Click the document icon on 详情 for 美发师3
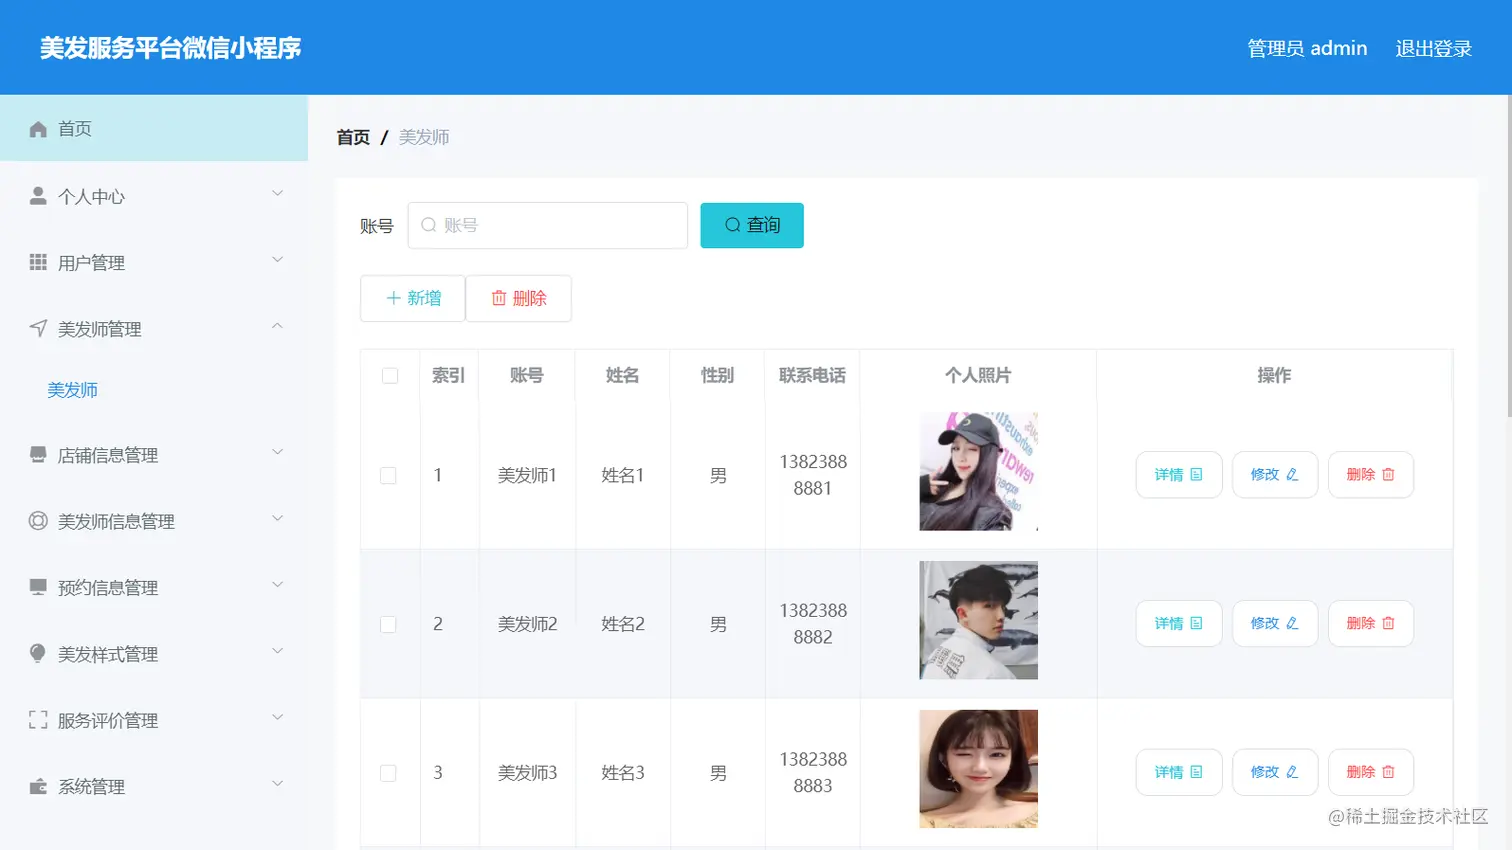This screenshot has width=1512, height=850. coord(1196,772)
